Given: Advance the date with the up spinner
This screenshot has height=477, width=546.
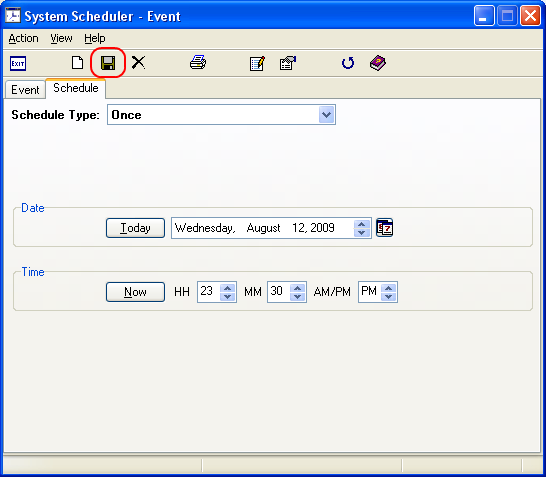Looking at the screenshot, I should 361,224.
